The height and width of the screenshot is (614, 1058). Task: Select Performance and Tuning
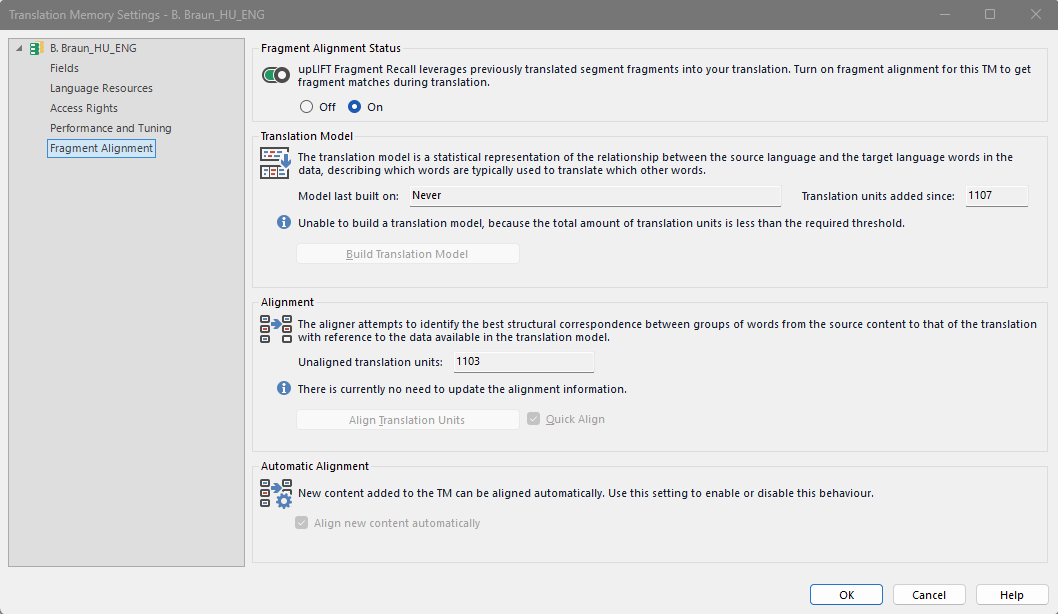pyautogui.click(x=110, y=127)
